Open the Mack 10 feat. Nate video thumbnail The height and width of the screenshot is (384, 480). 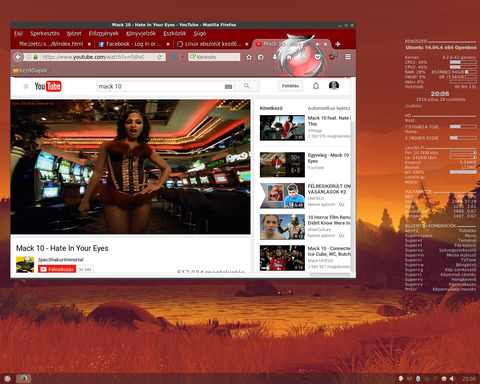tap(282, 128)
